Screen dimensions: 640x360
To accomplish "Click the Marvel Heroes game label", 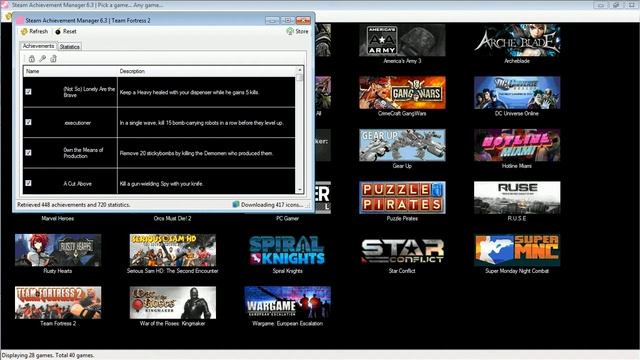I will tap(58, 218).
